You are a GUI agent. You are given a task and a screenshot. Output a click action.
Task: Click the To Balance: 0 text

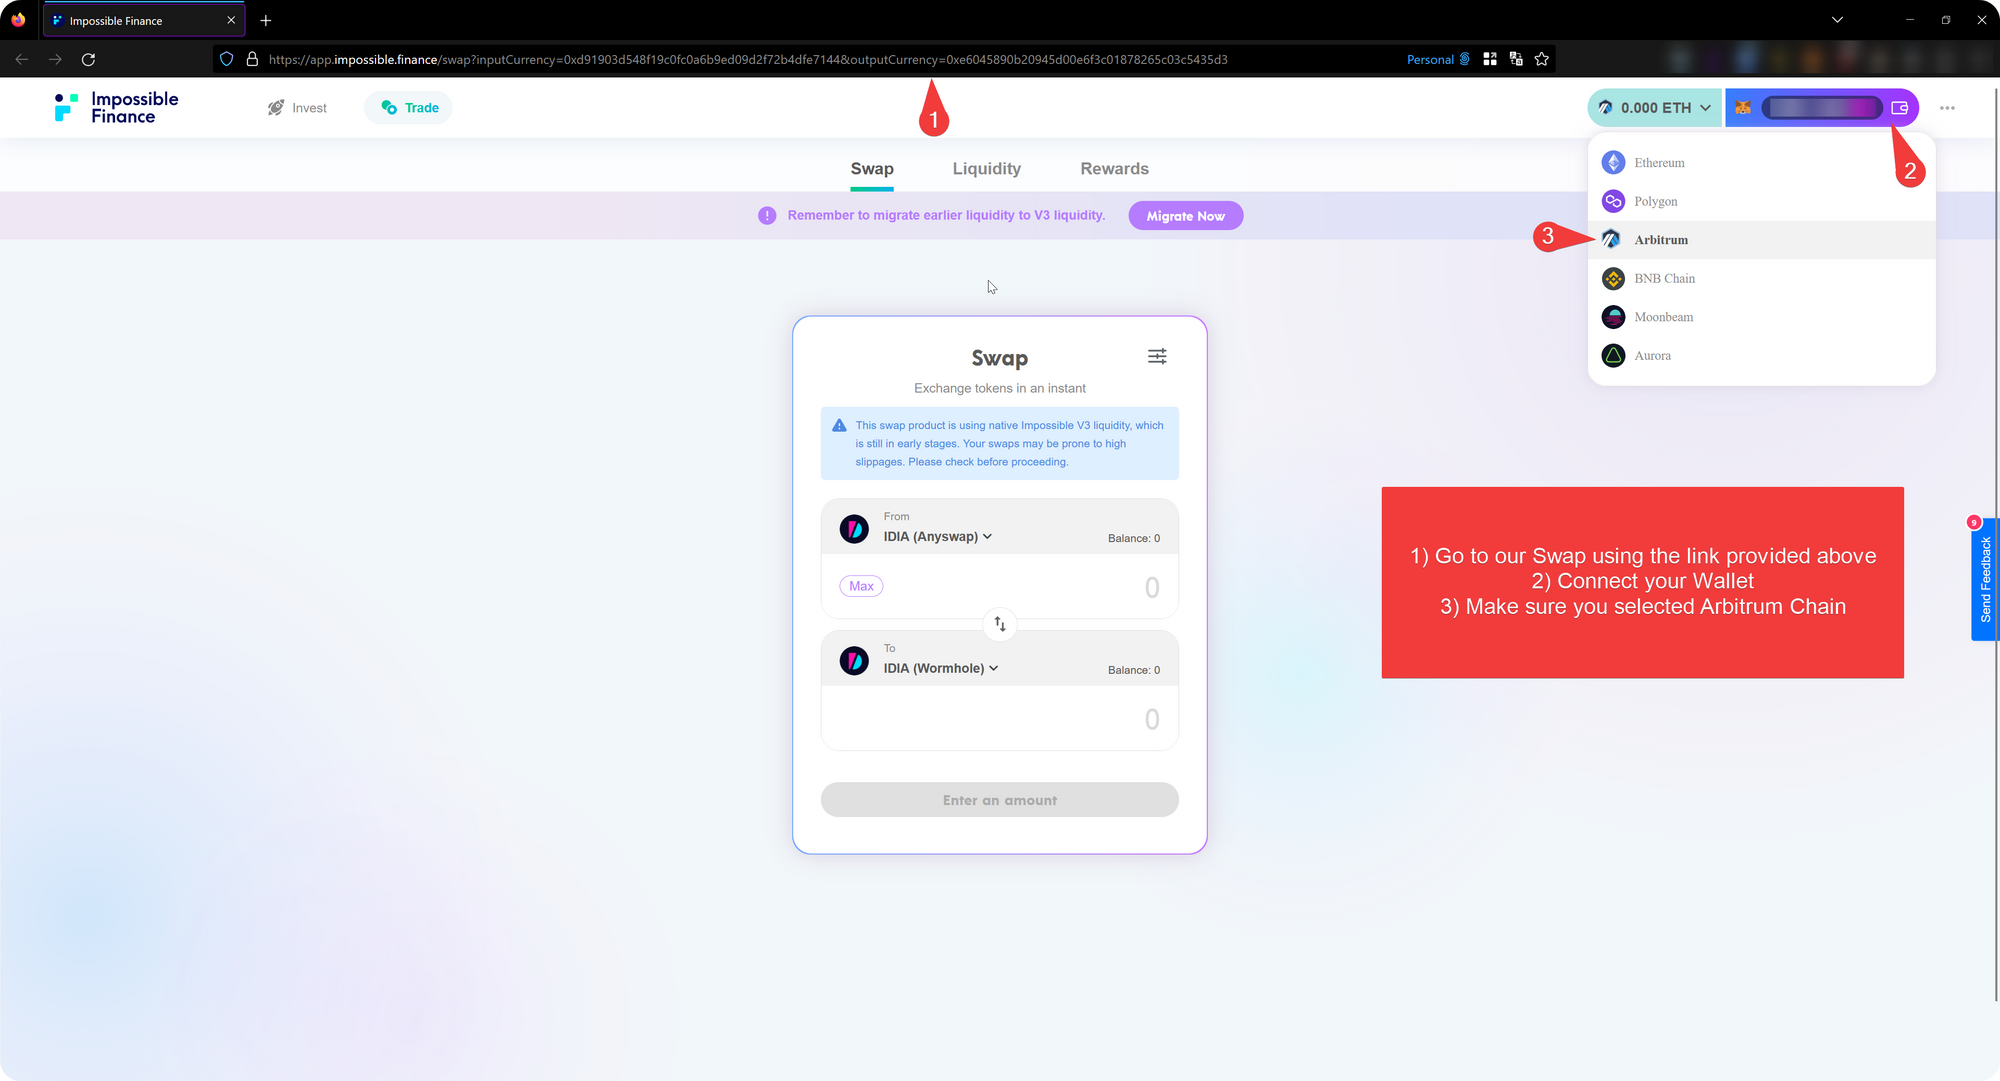[1134, 670]
